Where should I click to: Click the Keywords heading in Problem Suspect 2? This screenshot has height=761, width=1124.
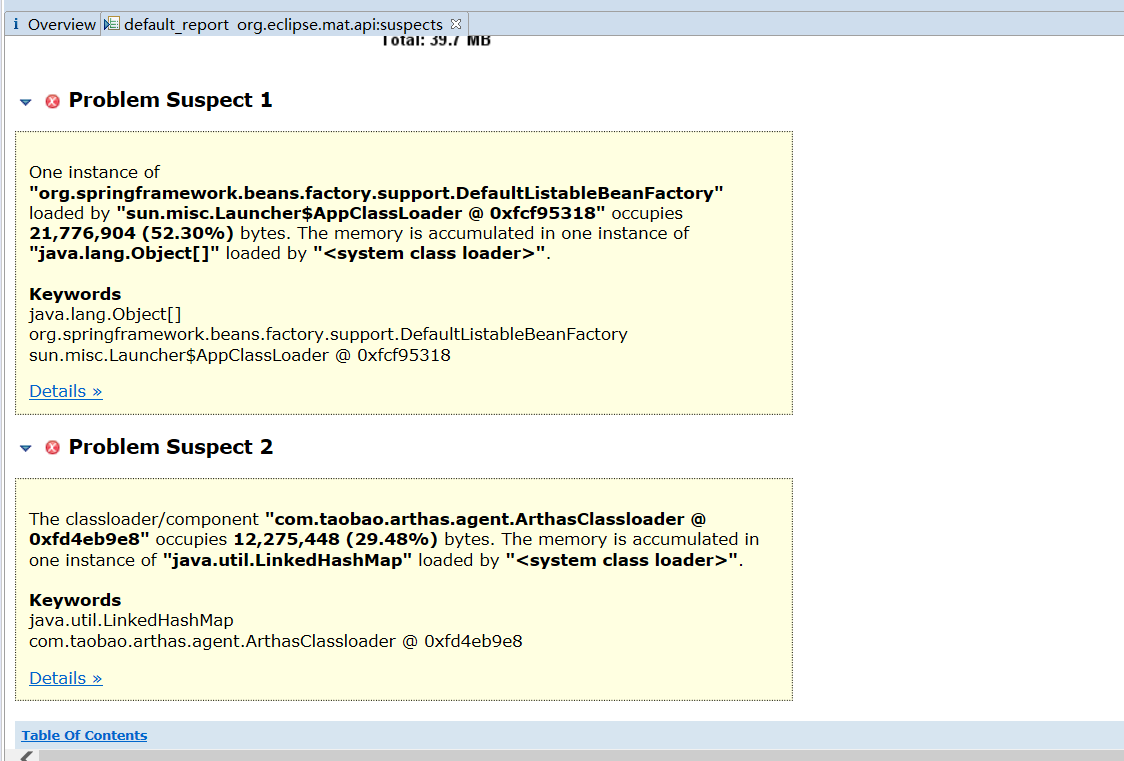pyautogui.click(x=75, y=600)
